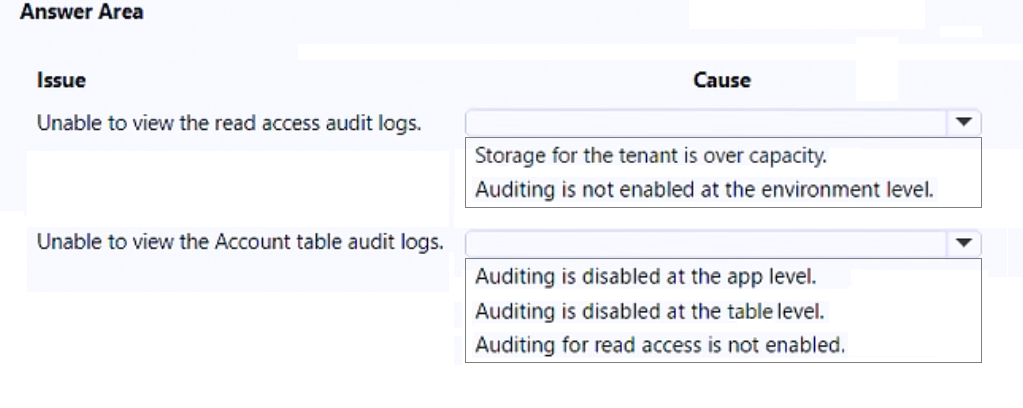Click the 'Answer Area' heading
Image resolution: width=1023 pixels, height=408 pixels.
click(81, 13)
